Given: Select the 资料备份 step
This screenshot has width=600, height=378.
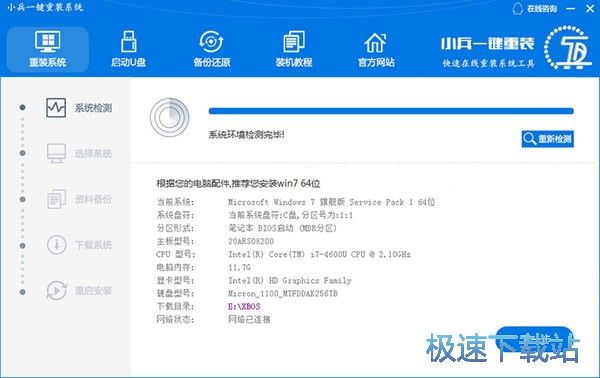Looking at the screenshot, I should pos(79,199).
